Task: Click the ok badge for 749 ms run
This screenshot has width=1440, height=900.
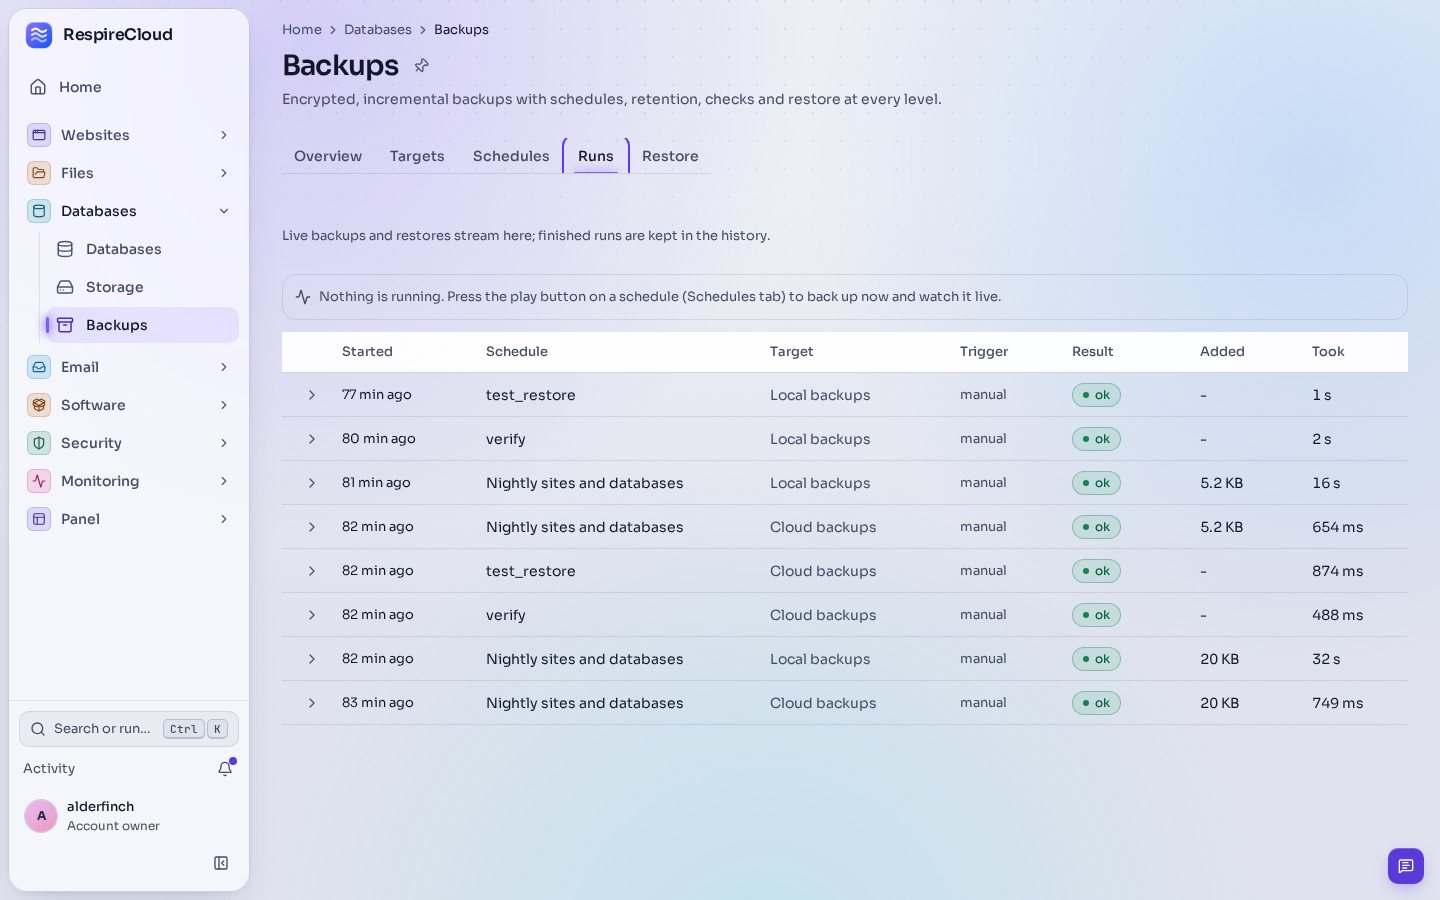Action: pos(1096,703)
